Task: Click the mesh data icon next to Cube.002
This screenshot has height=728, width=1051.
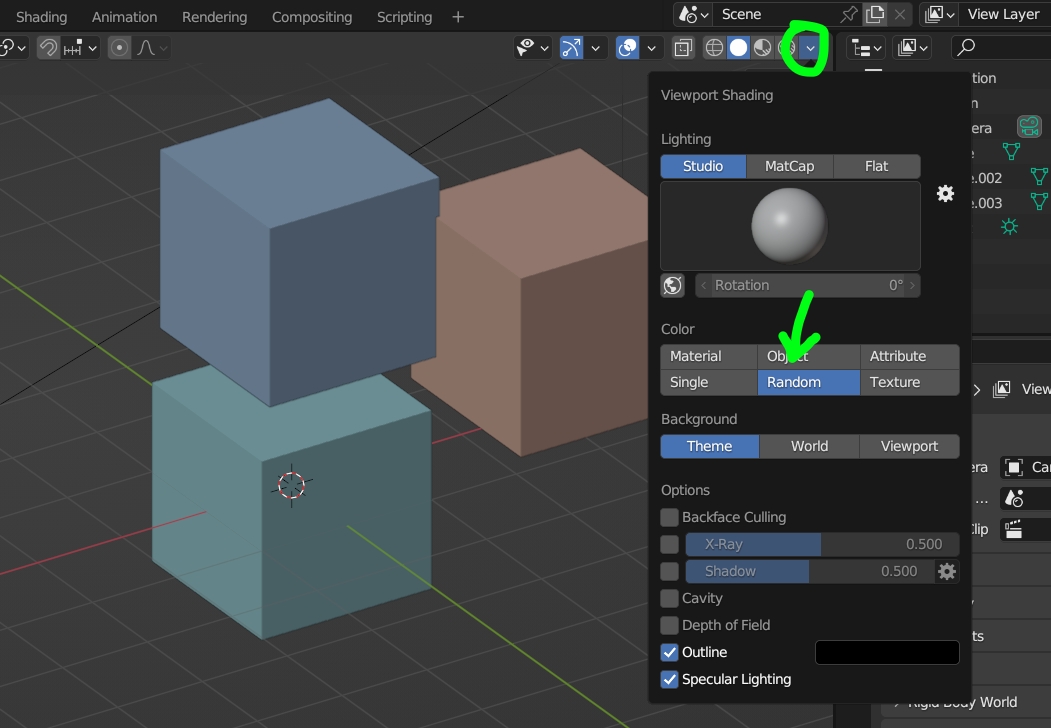Action: tap(1039, 177)
